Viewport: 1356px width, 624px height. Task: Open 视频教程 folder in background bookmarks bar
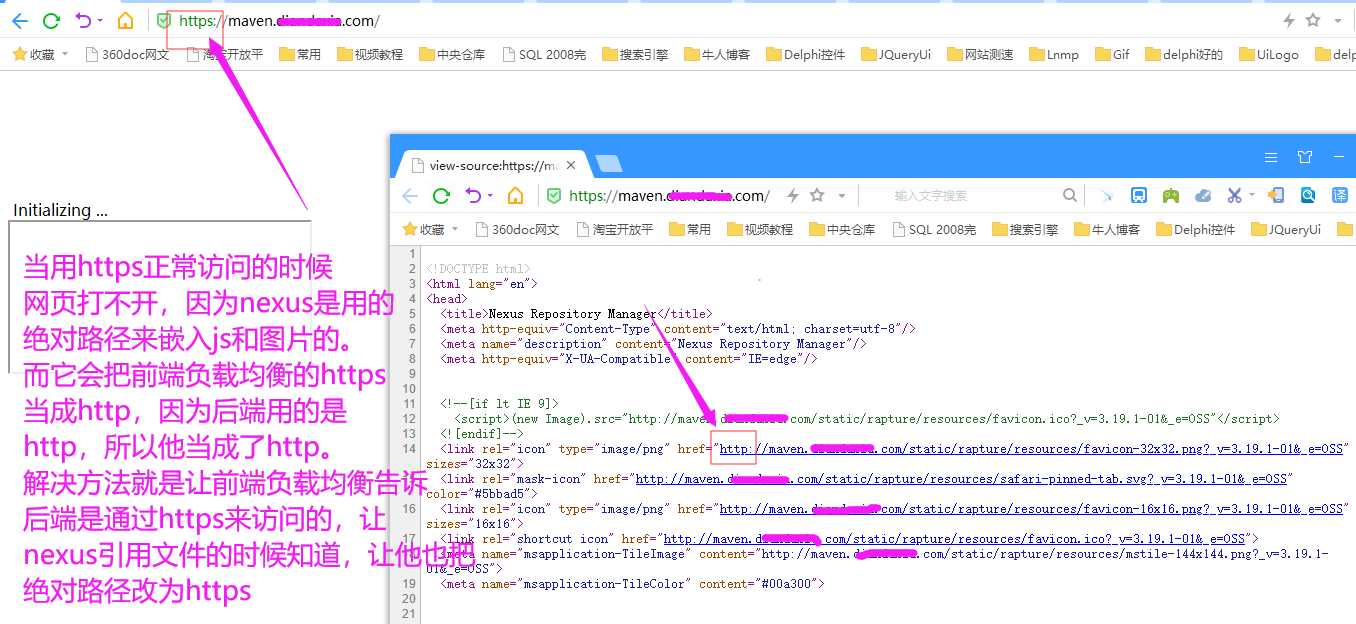(x=370, y=54)
